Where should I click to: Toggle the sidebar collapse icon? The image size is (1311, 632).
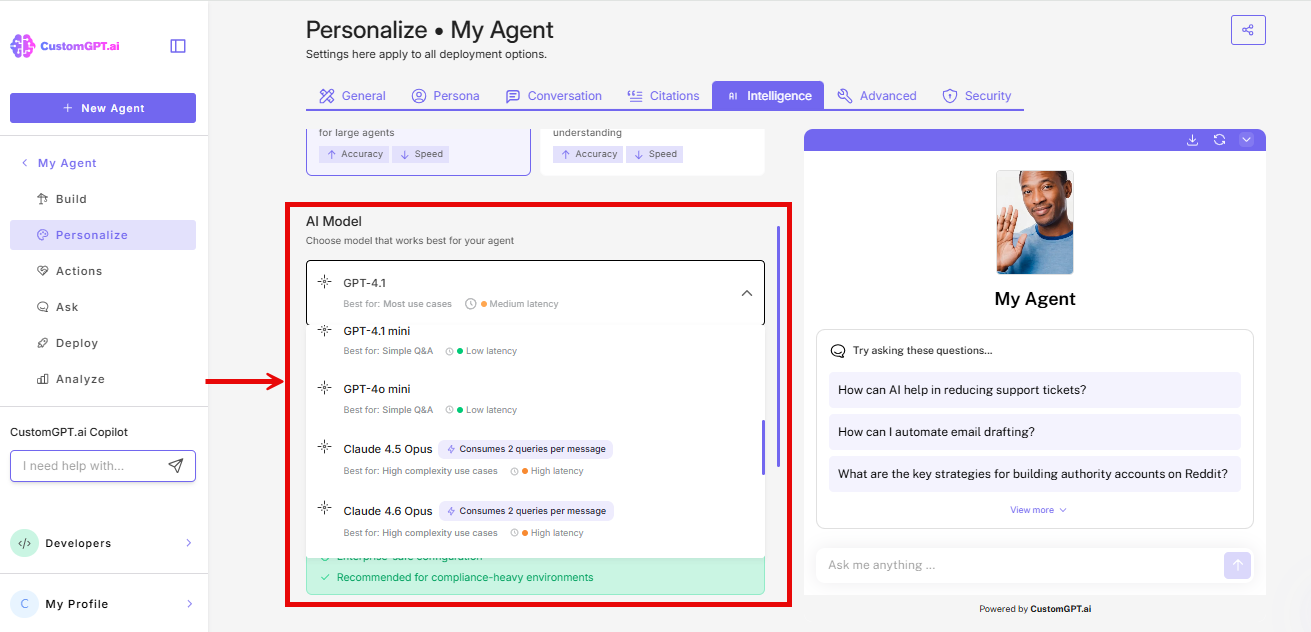[x=177, y=46]
